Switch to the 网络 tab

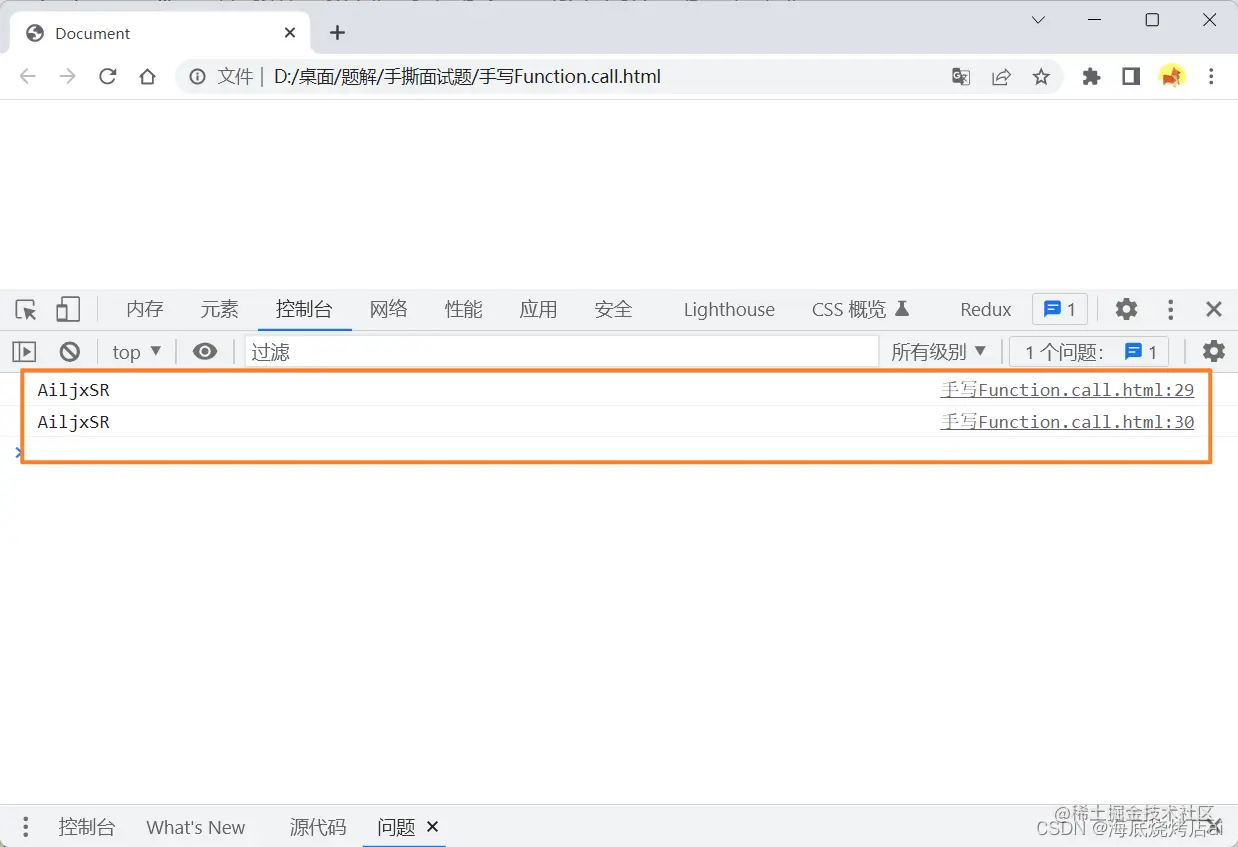[x=388, y=309]
